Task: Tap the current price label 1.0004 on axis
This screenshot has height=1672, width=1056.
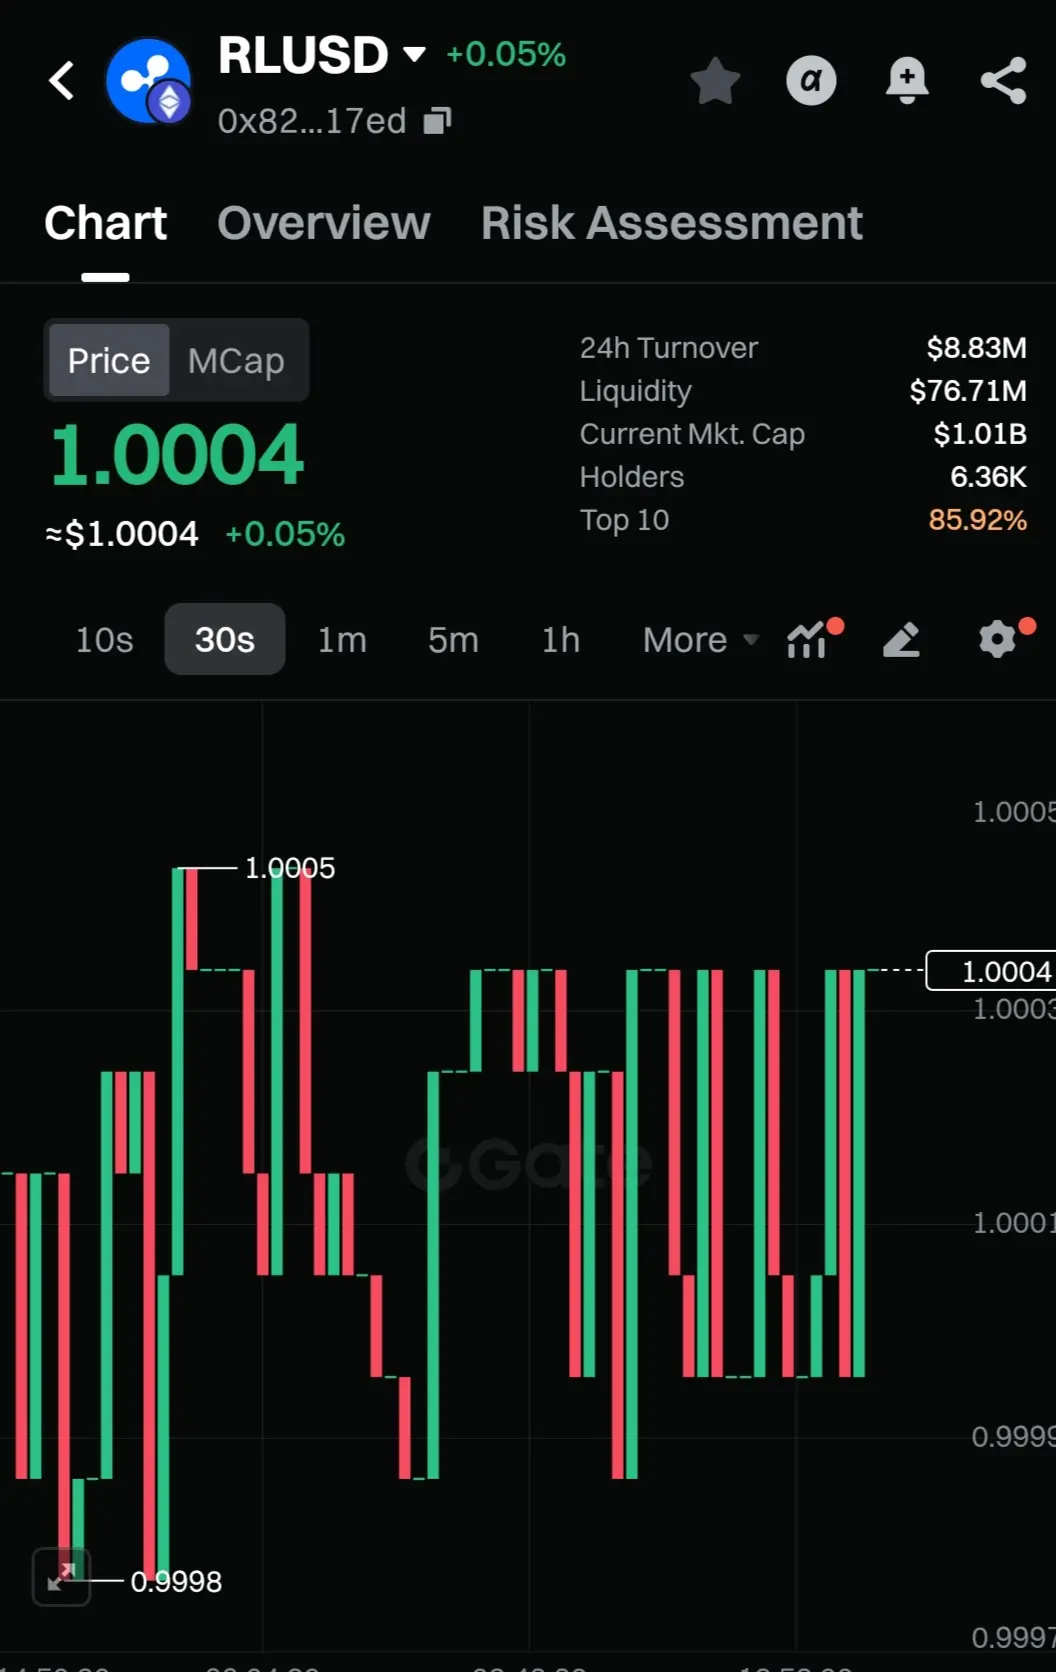Action: tap(991, 971)
